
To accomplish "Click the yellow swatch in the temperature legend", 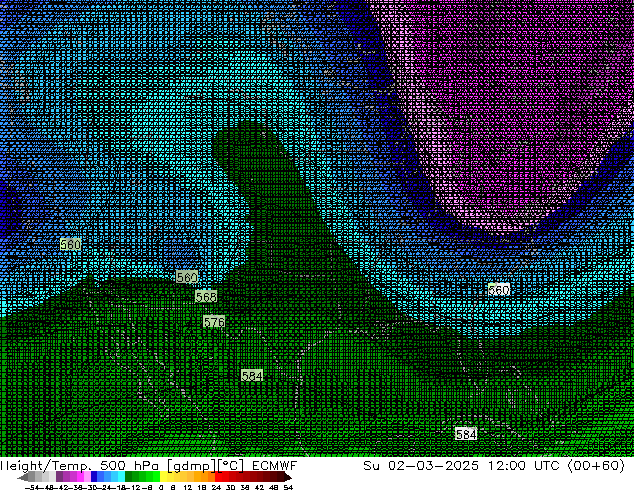I will (163, 476).
